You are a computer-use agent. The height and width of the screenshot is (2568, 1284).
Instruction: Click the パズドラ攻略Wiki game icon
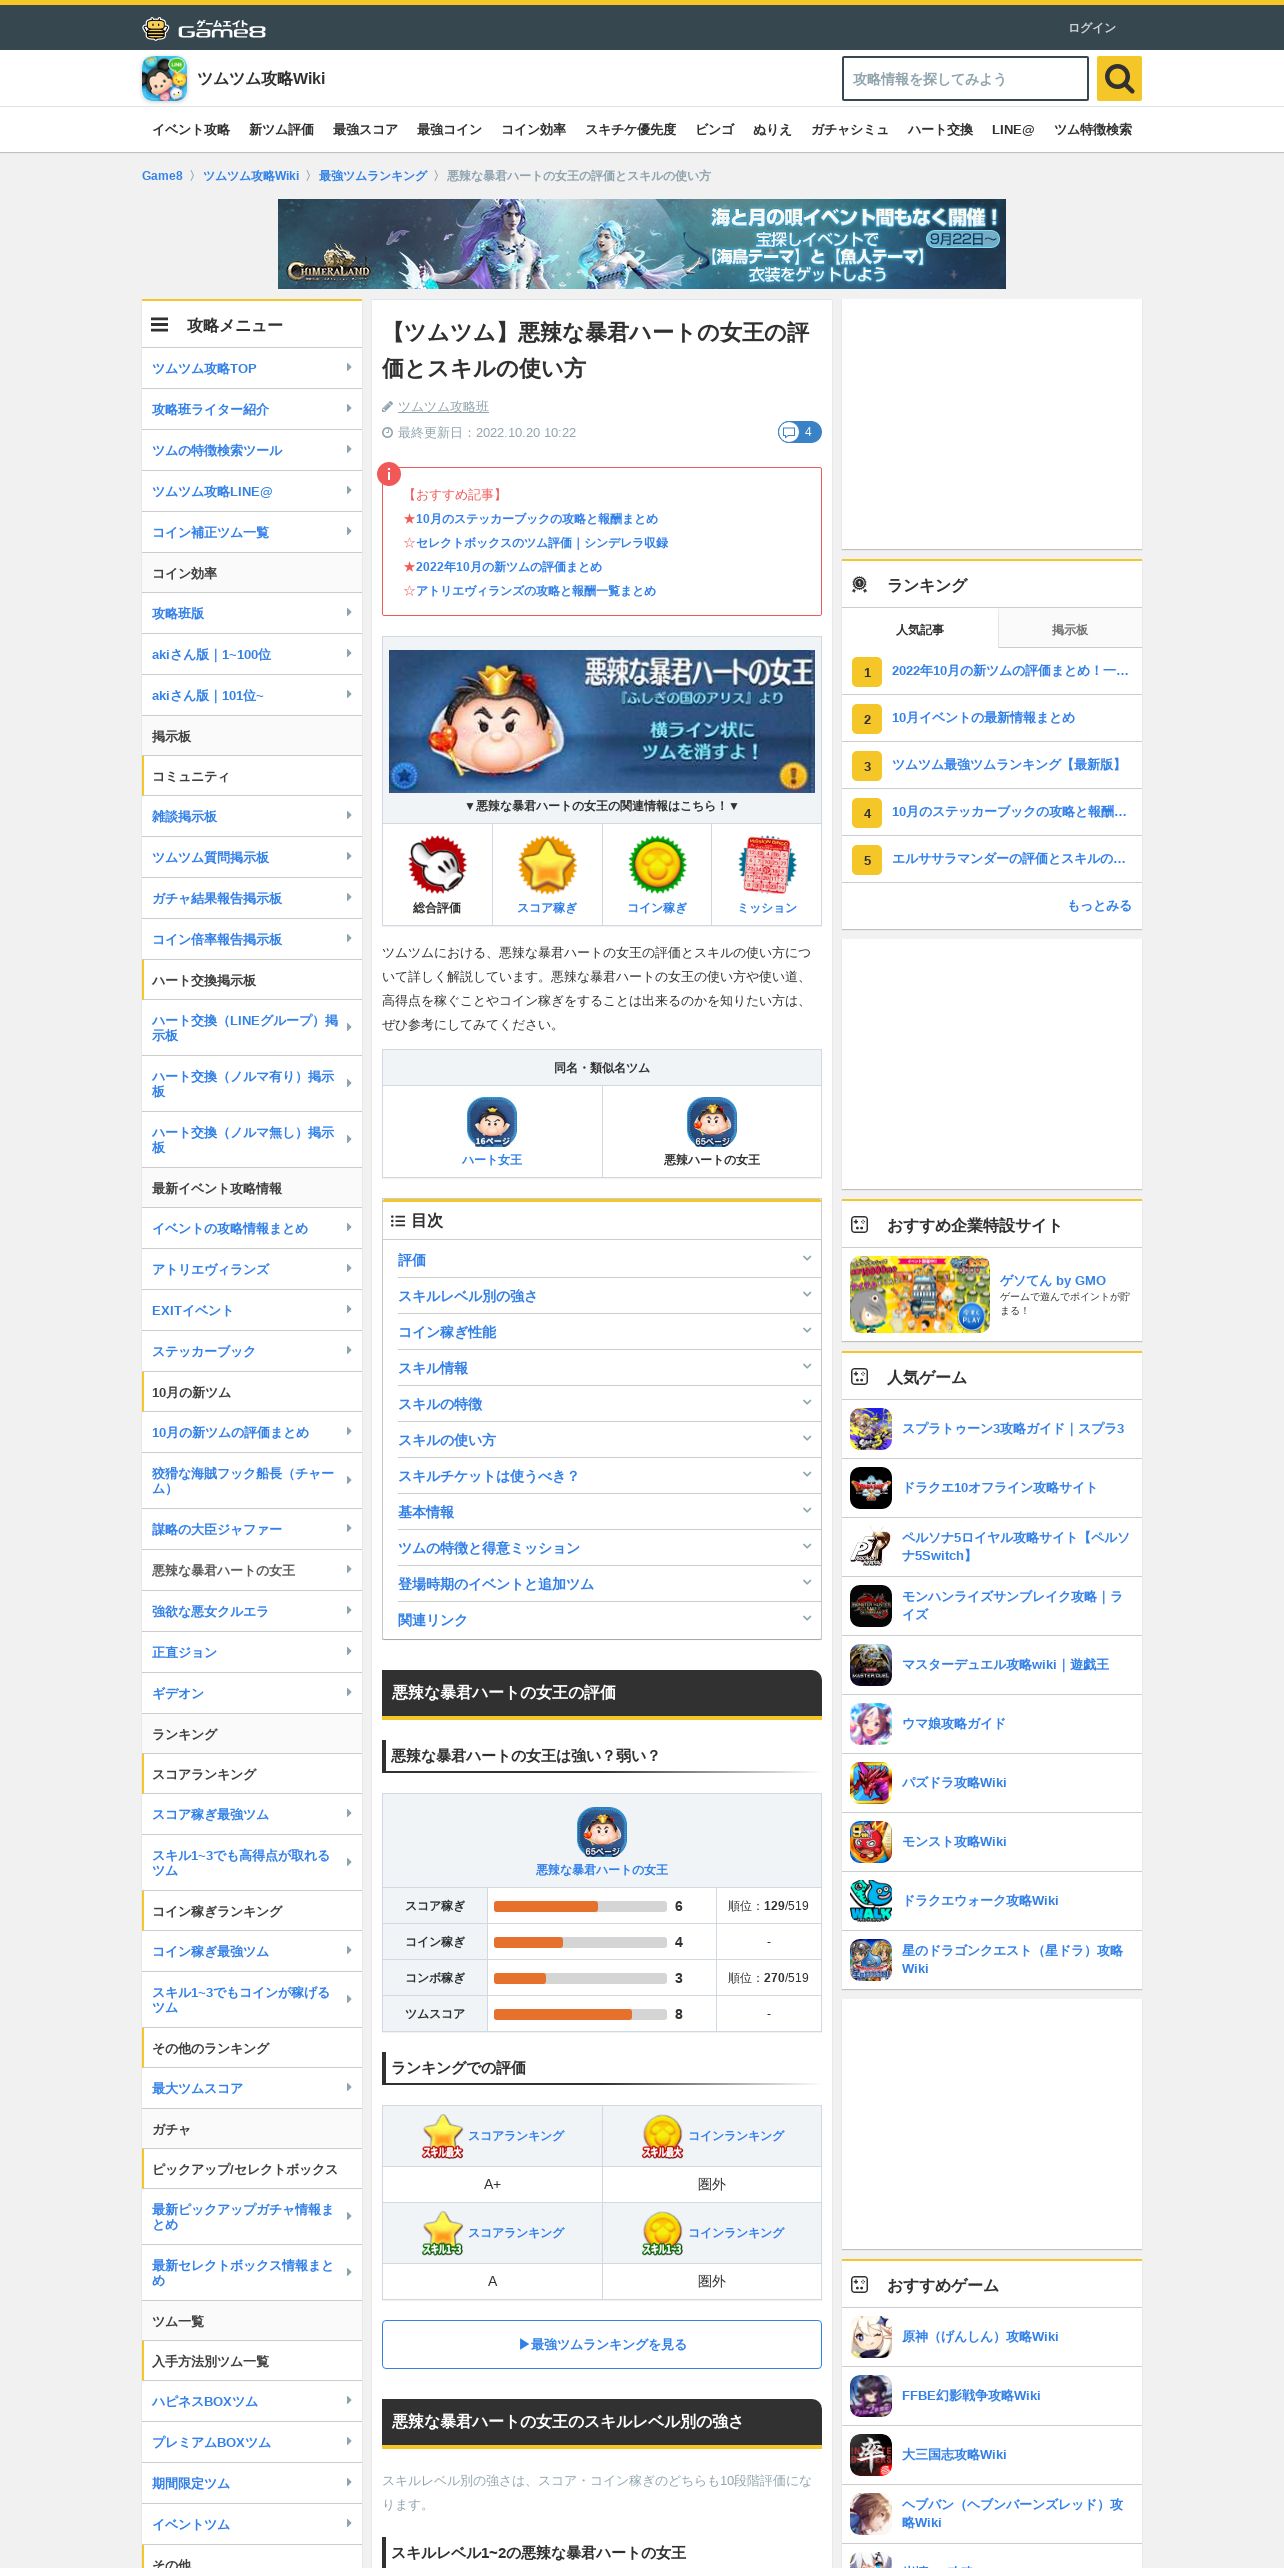[871, 1783]
